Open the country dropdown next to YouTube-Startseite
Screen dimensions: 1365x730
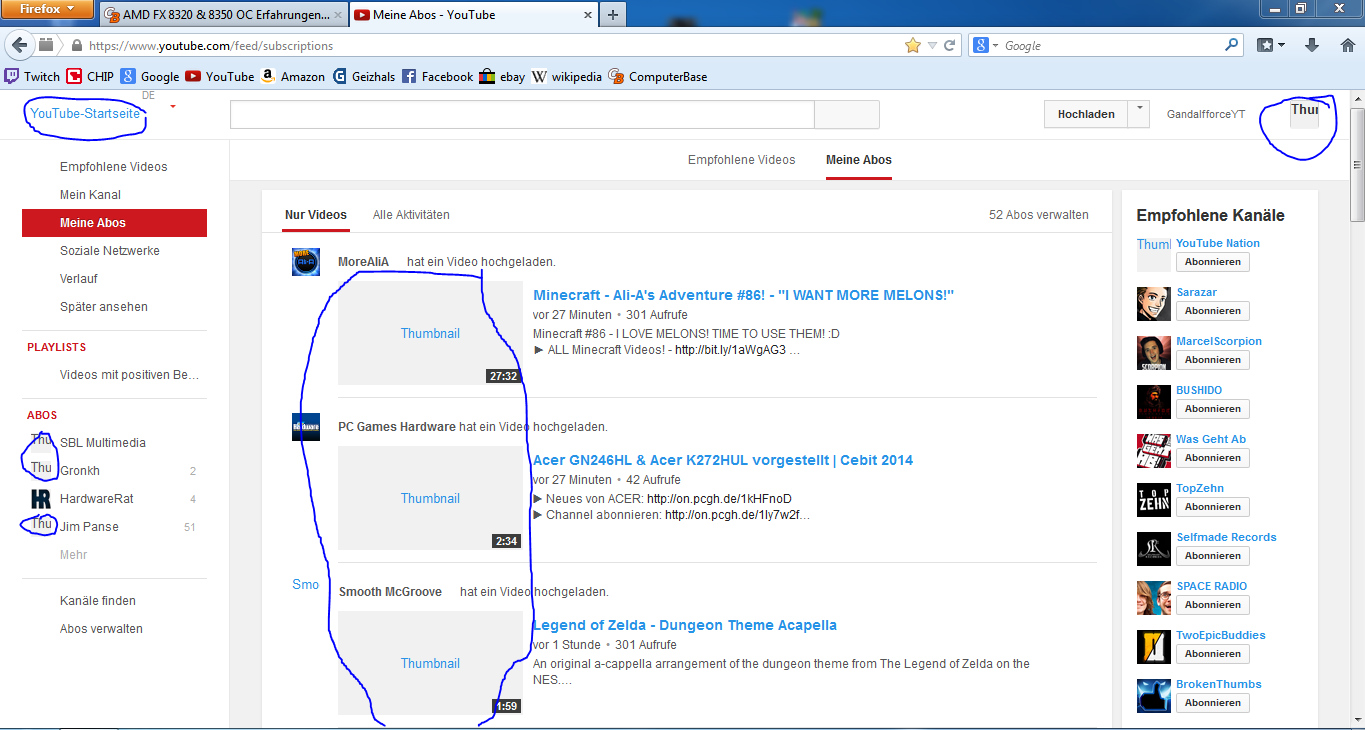point(173,105)
